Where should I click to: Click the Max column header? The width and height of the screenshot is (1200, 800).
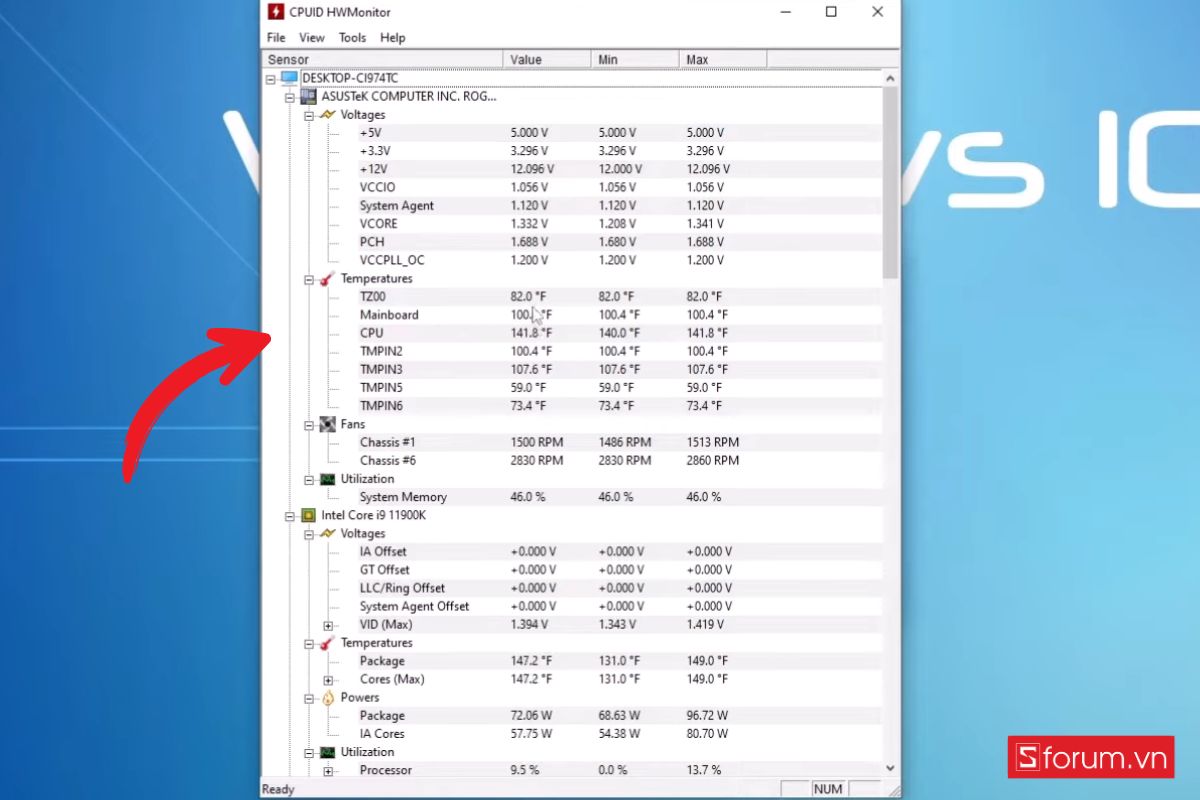pyautogui.click(x=722, y=60)
